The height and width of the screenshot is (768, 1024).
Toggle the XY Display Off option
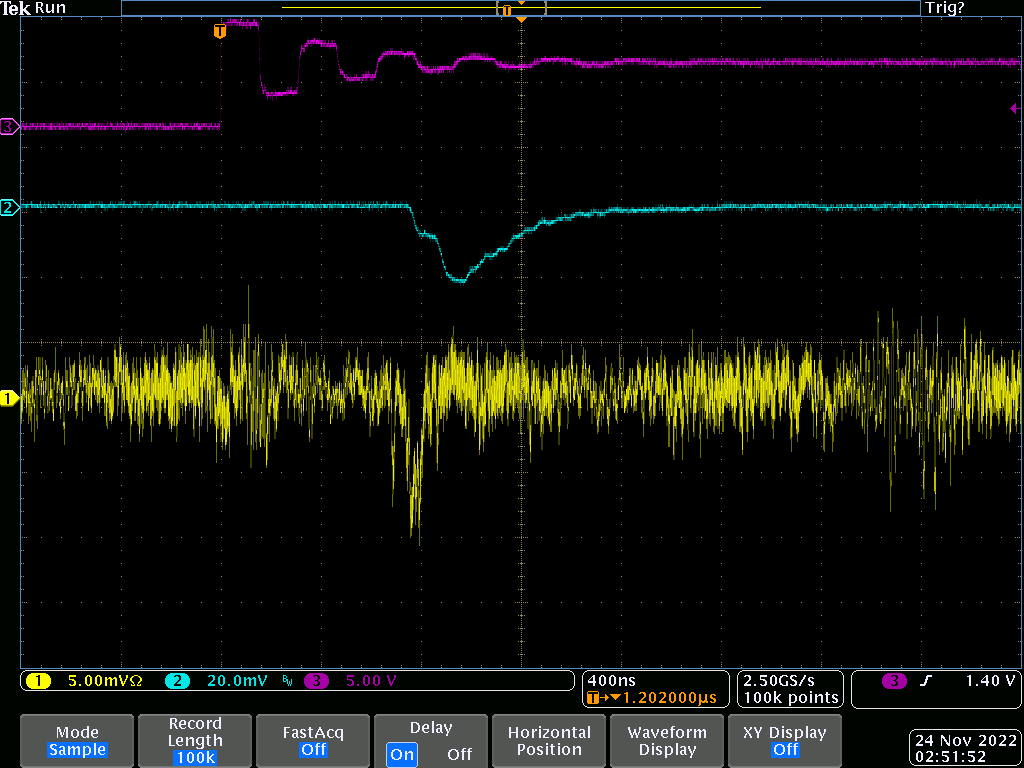tap(785, 741)
